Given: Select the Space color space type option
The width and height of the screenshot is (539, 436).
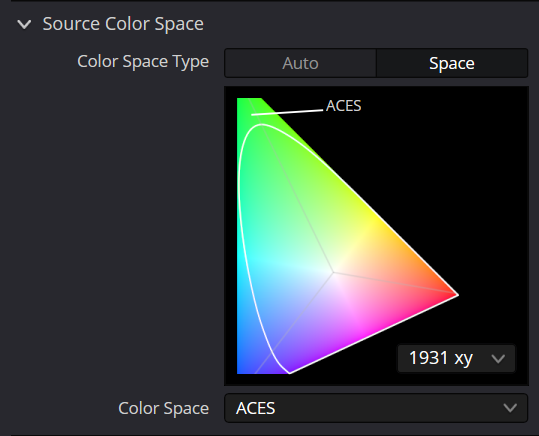Looking at the screenshot, I should (x=452, y=63).
